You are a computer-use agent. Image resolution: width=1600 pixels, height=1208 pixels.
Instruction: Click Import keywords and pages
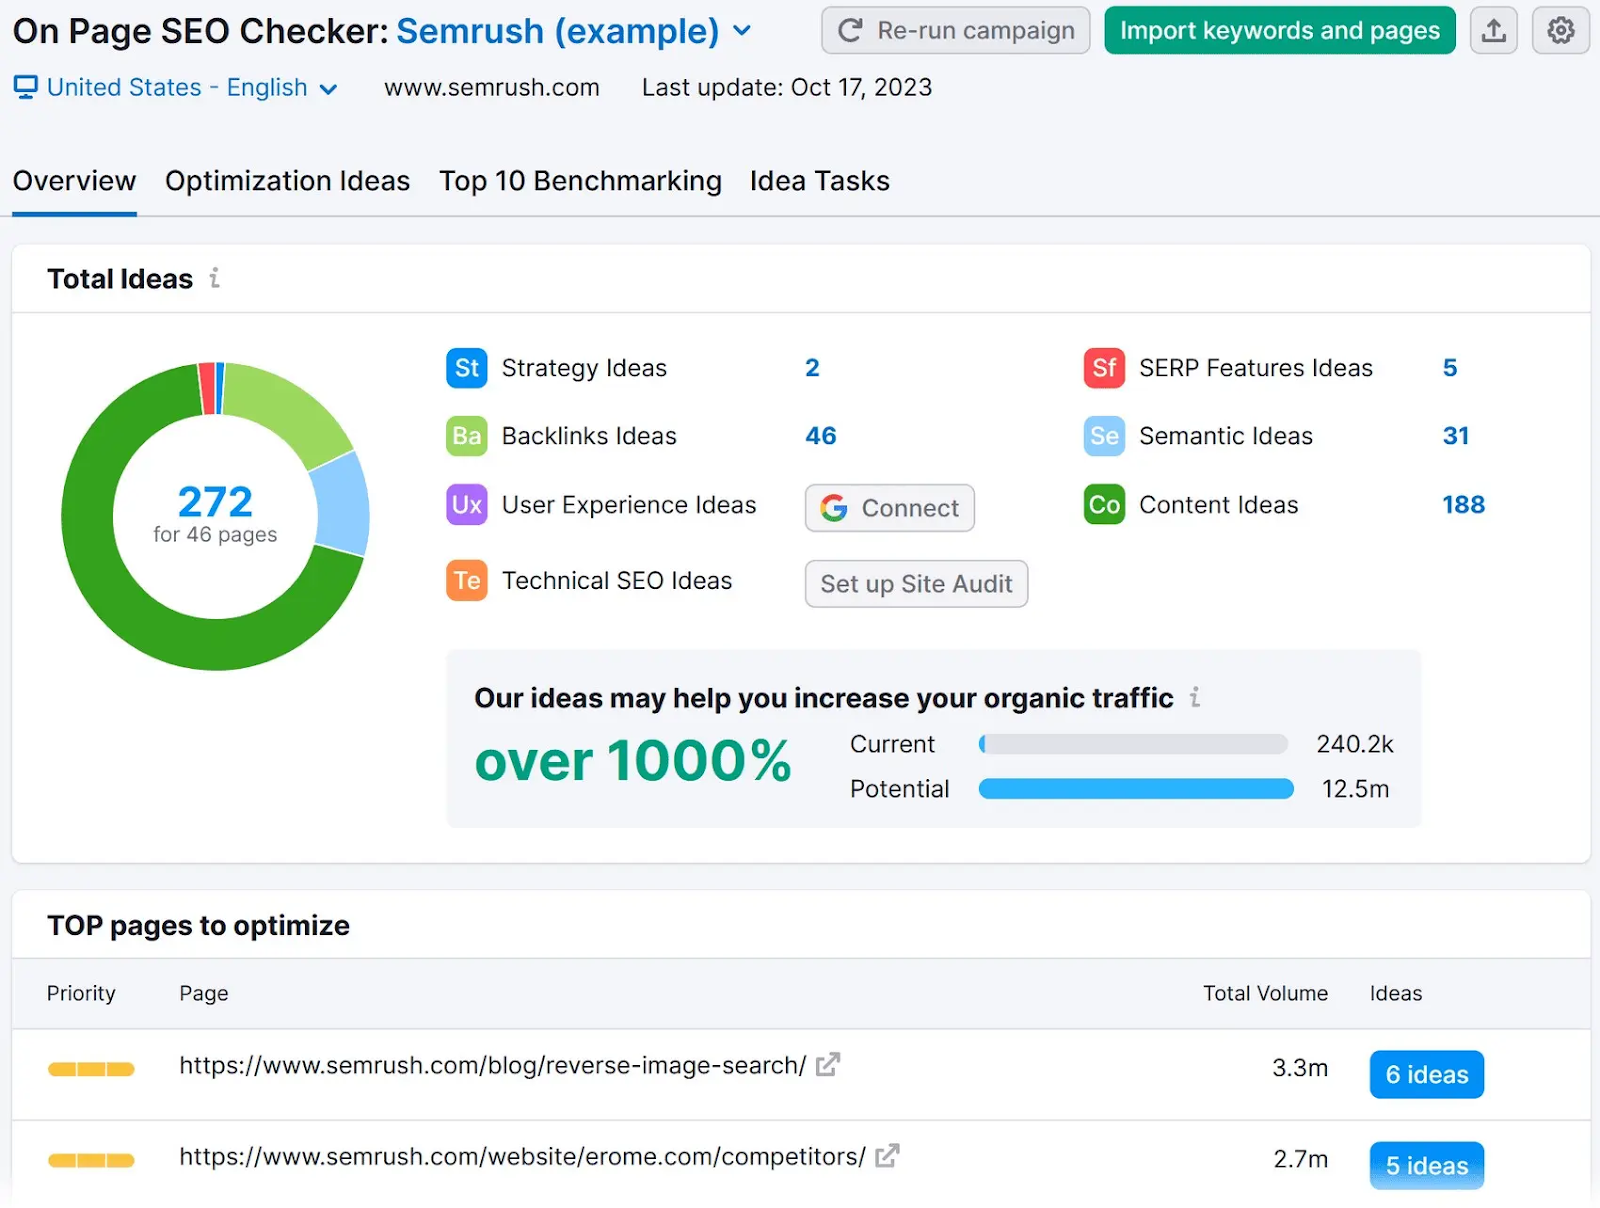[x=1279, y=30]
